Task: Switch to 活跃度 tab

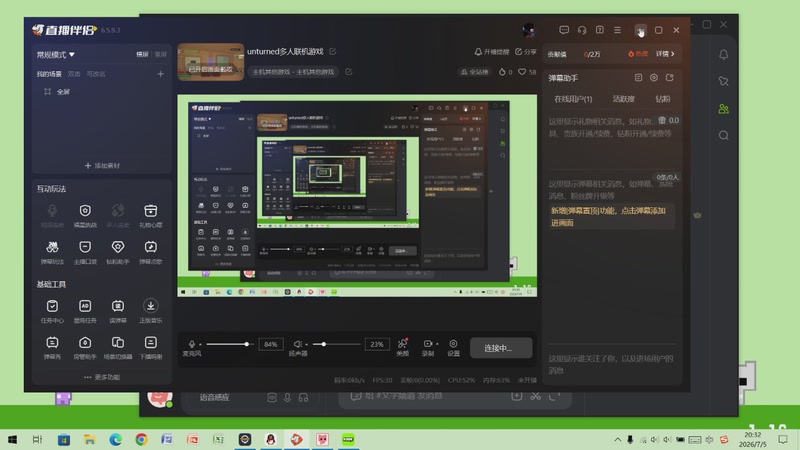Action: point(623,99)
